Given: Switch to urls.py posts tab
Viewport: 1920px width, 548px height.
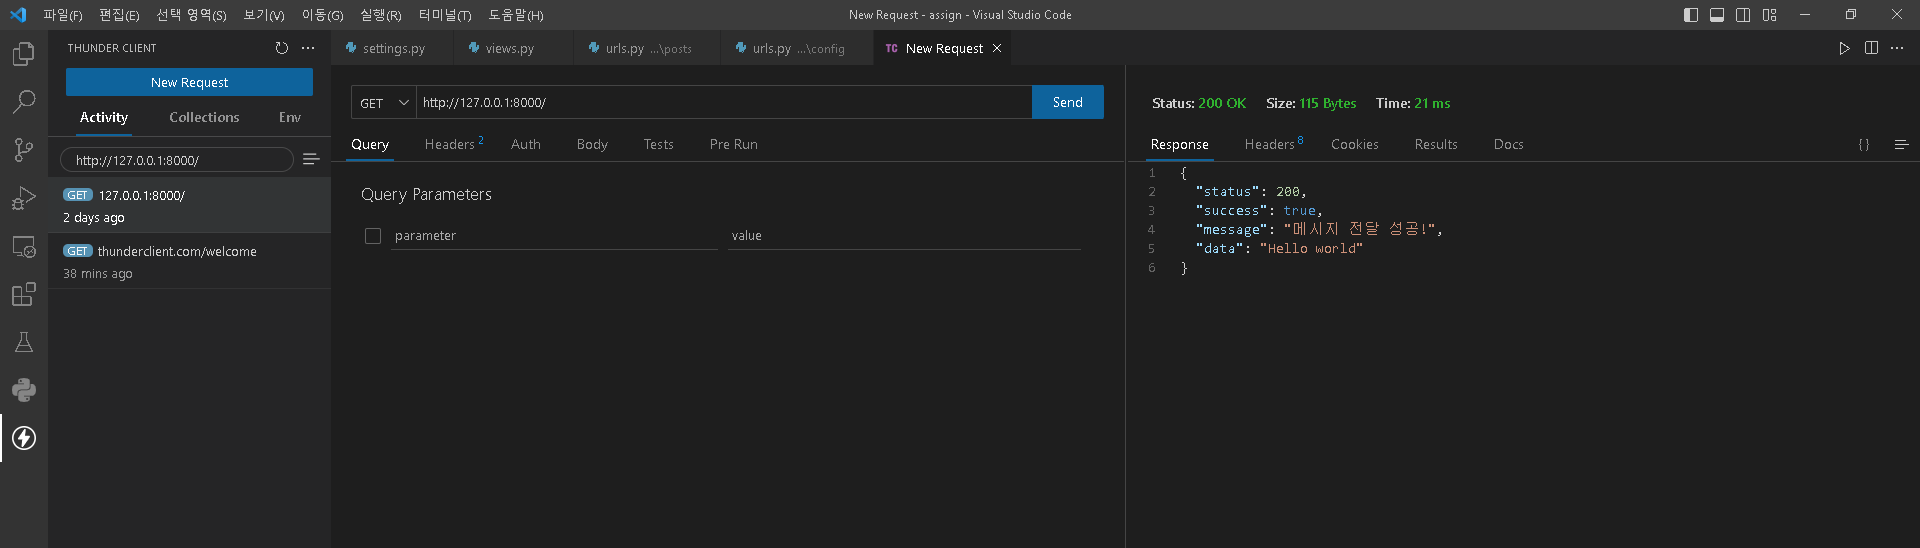Looking at the screenshot, I should [648, 48].
